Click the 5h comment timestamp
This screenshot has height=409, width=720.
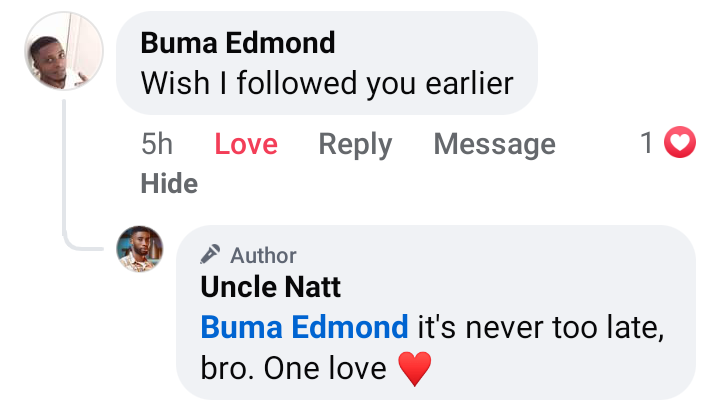point(157,144)
